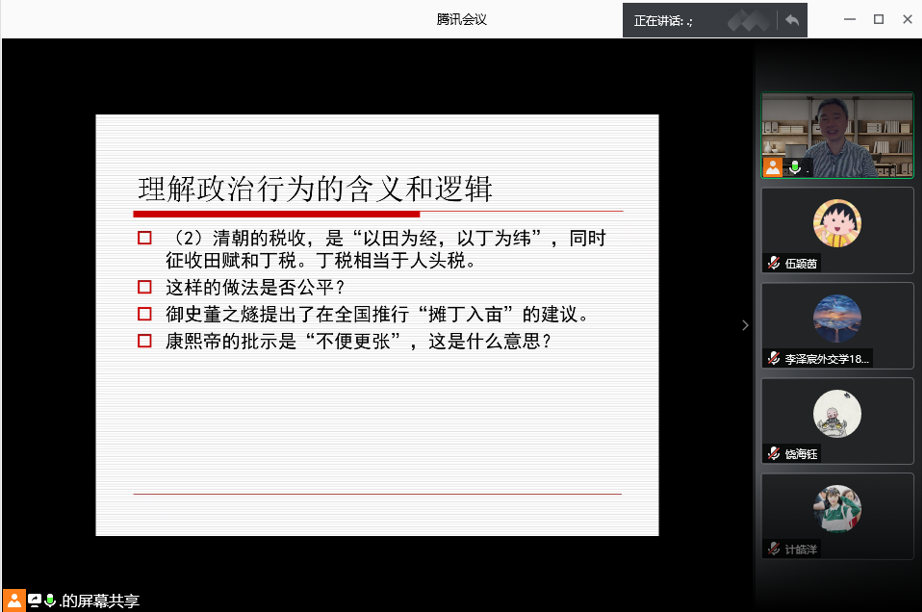Click the screen share icon in bottom bar

(x=35, y=600)
